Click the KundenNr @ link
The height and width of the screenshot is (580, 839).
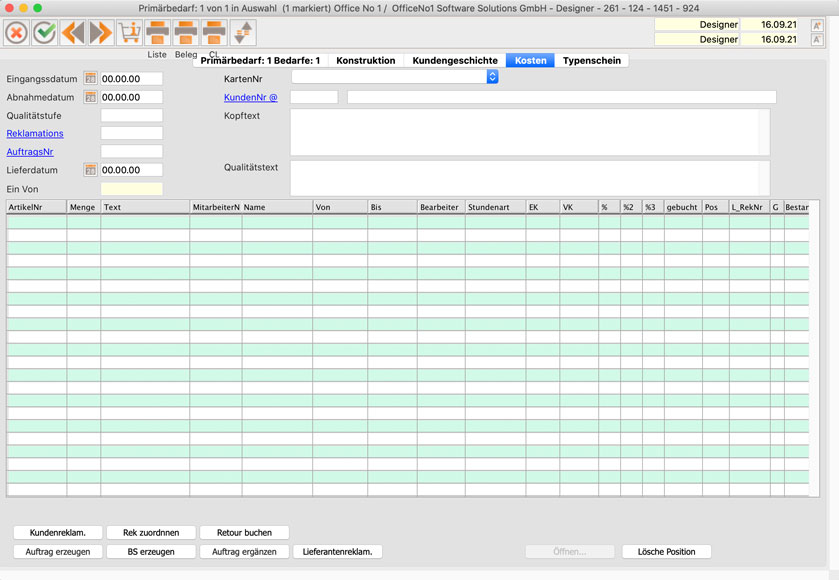click(250, 97)
